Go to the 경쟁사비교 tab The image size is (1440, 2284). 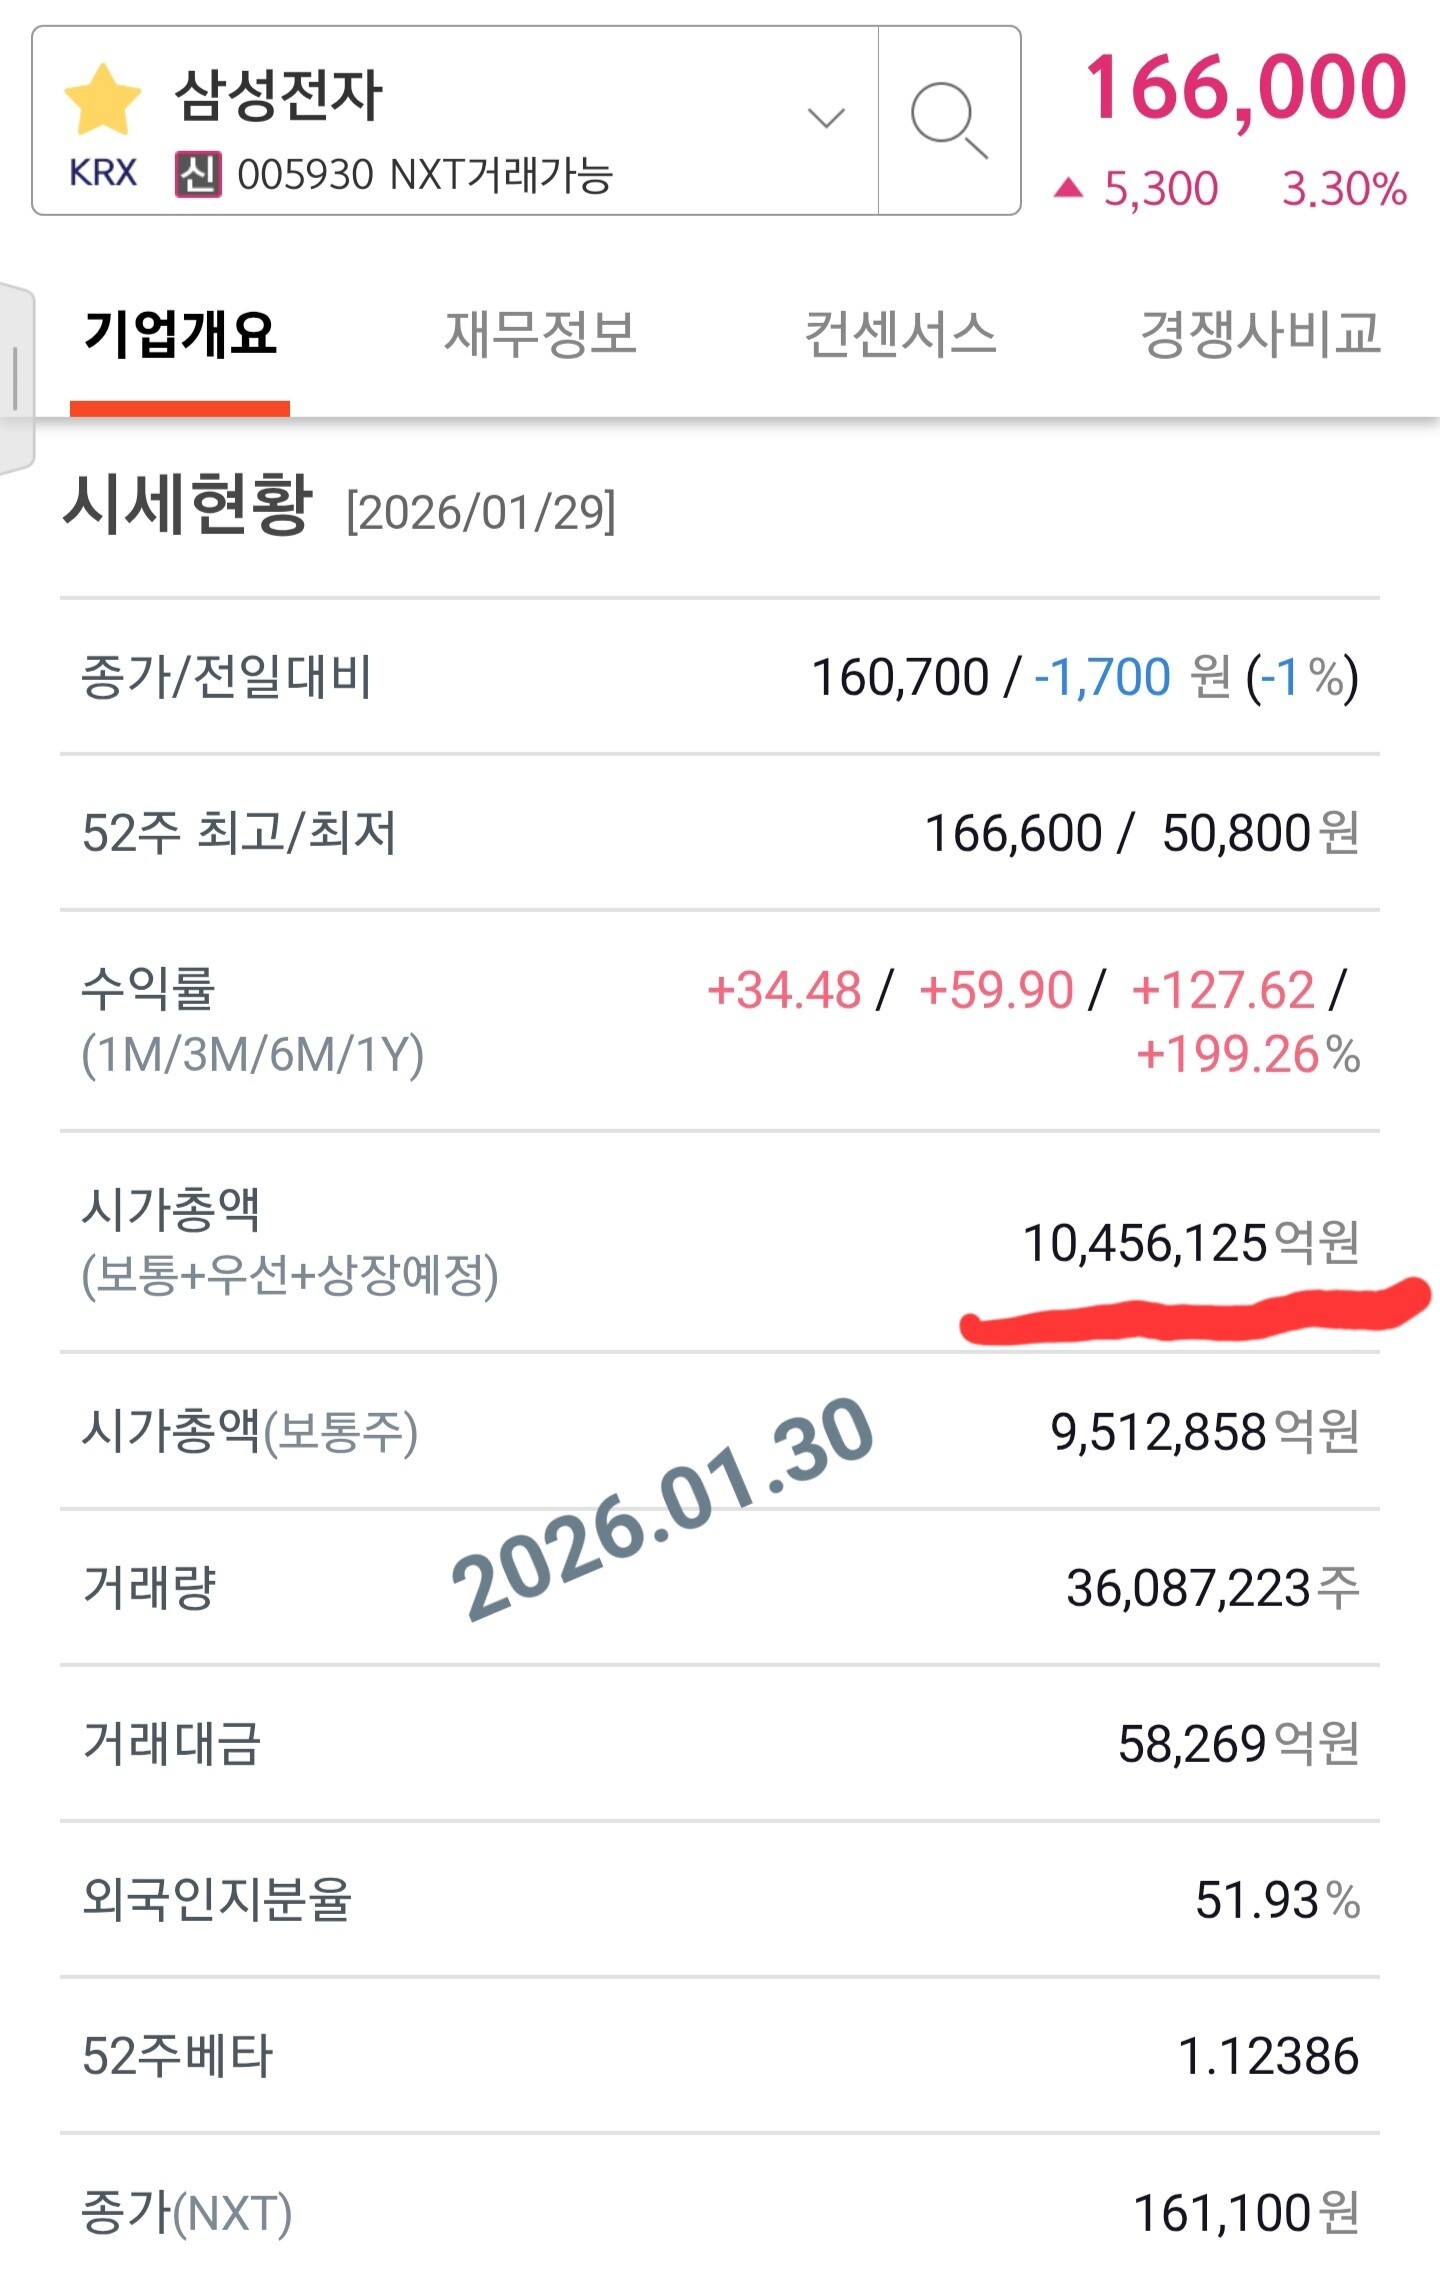1260,334
